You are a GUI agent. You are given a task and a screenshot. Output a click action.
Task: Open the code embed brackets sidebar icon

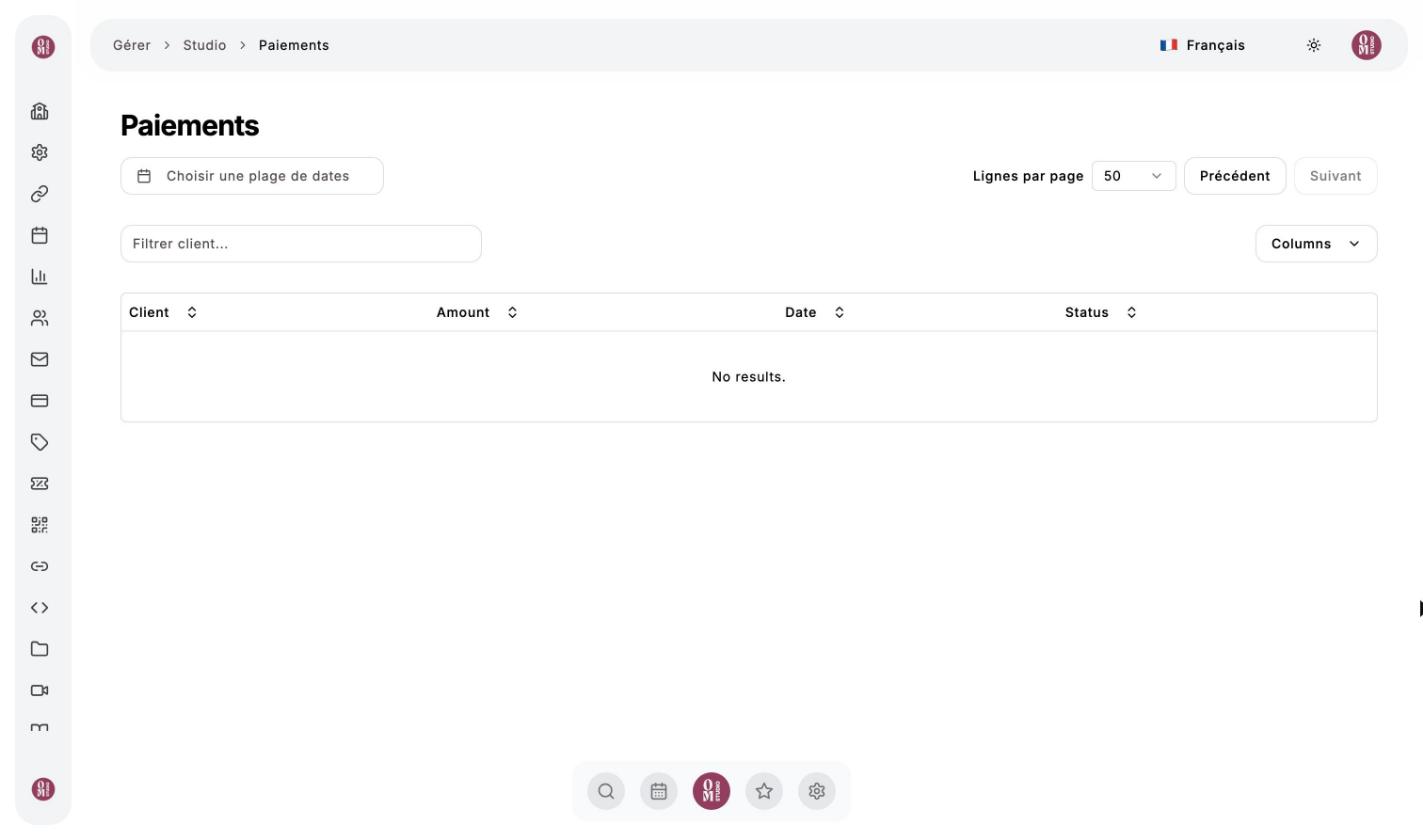coord(40,608)
